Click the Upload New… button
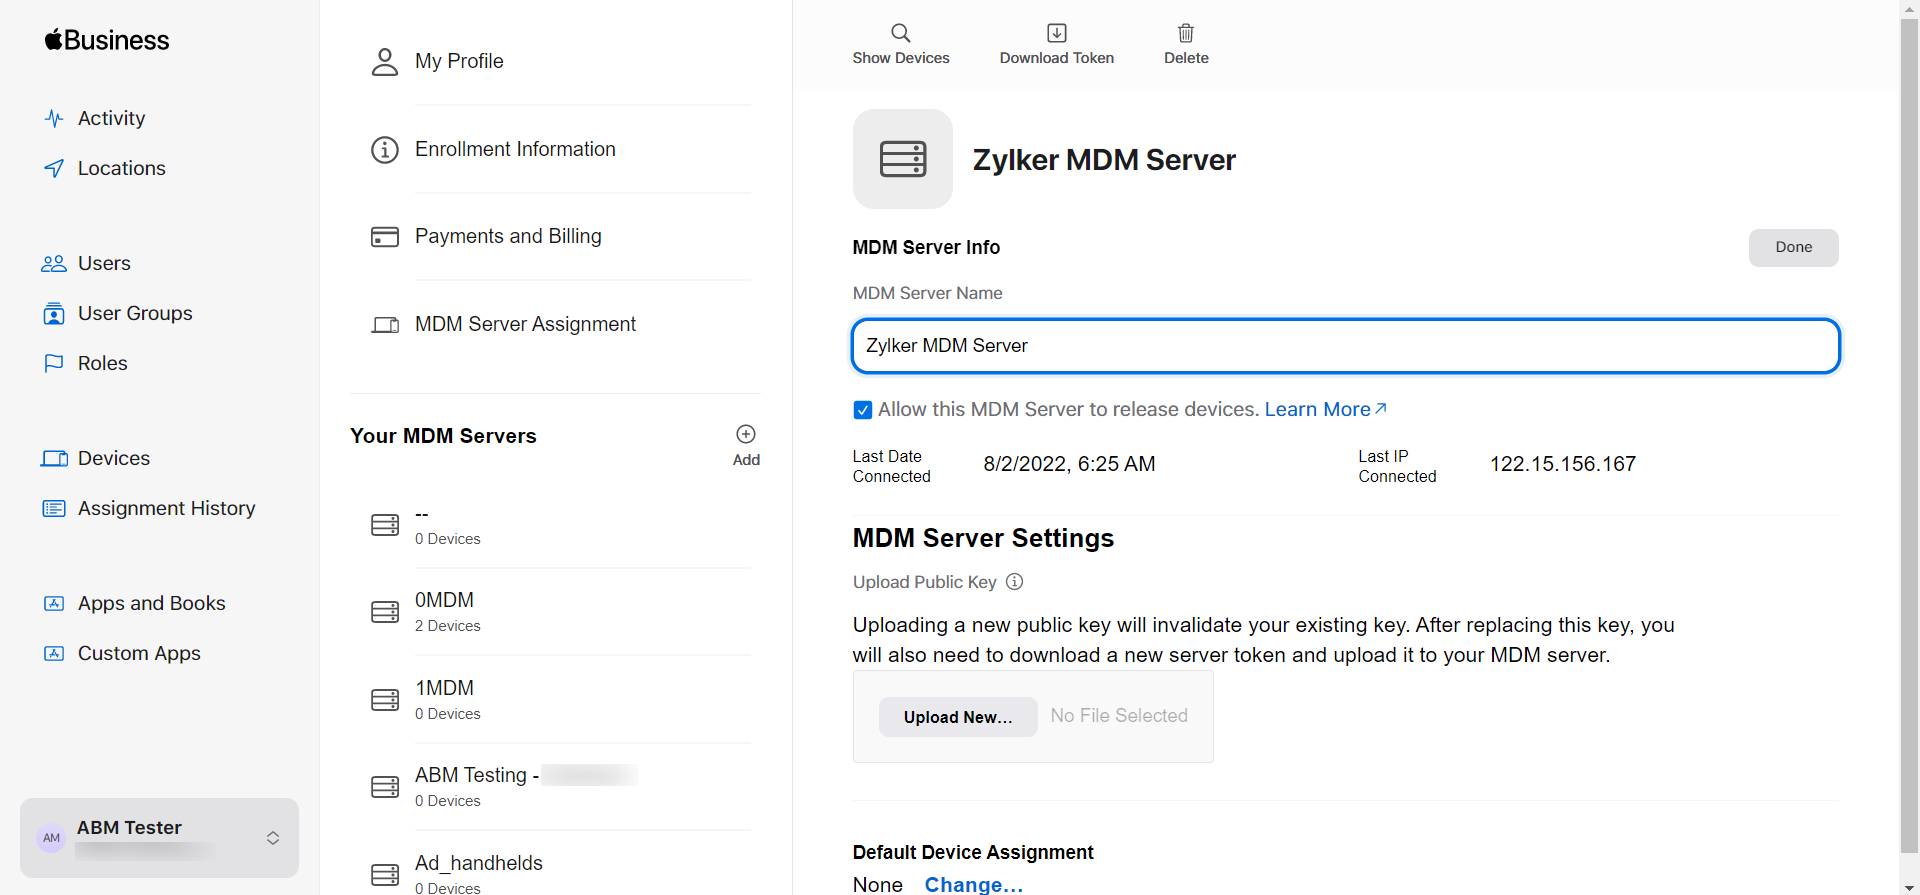Screen dimensions: 1920x895 tap(957, 717)
